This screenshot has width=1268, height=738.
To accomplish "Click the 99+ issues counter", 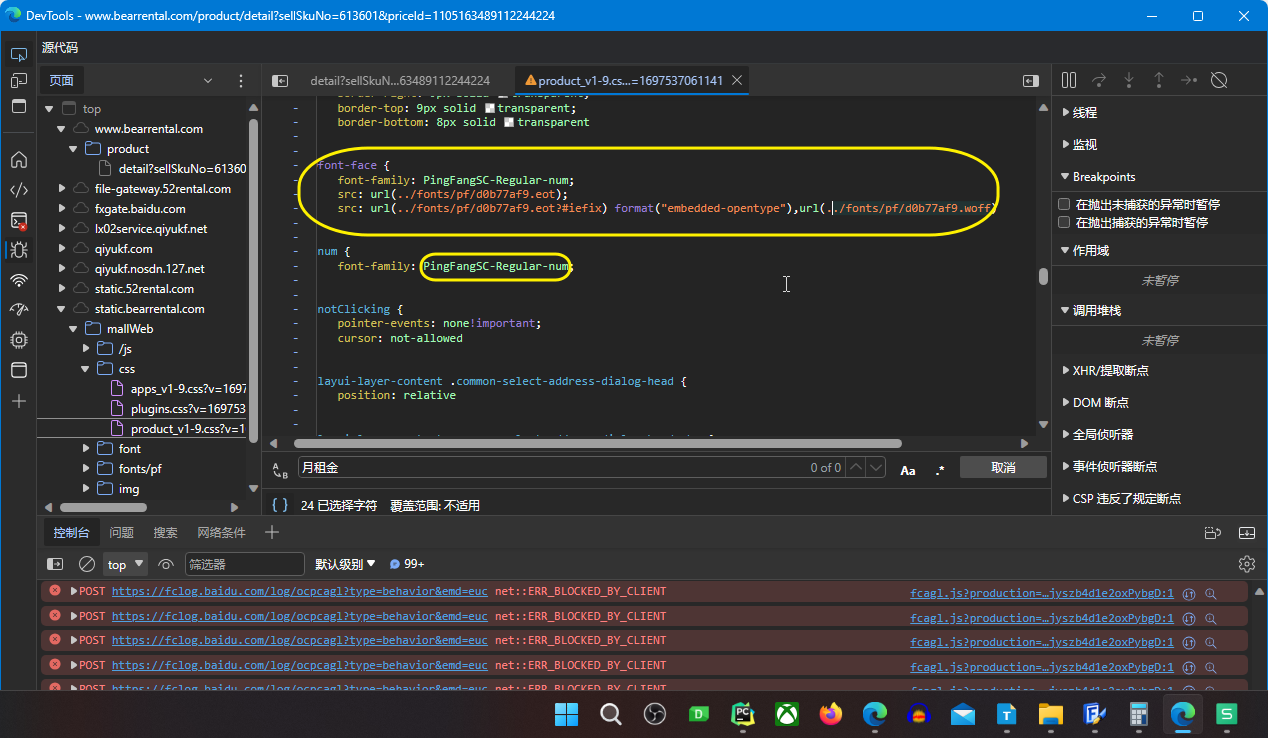I will pos(407,564).
